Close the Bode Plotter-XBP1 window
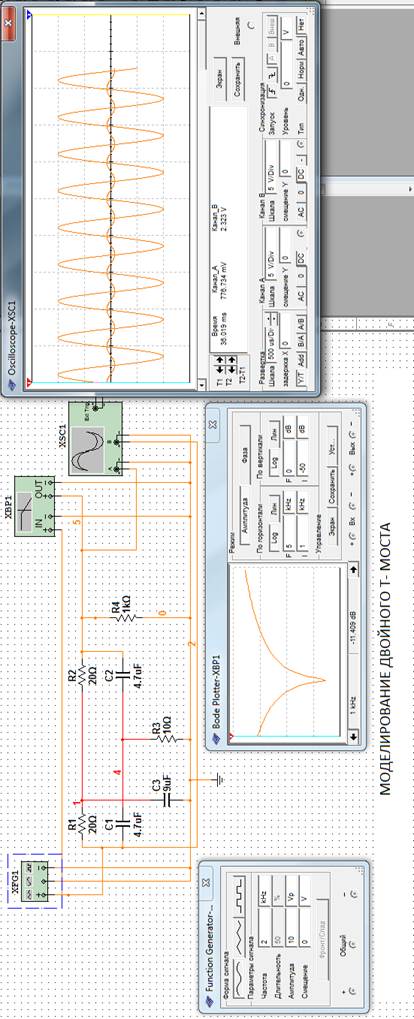 pyautogui.click(x=213, y=424)
